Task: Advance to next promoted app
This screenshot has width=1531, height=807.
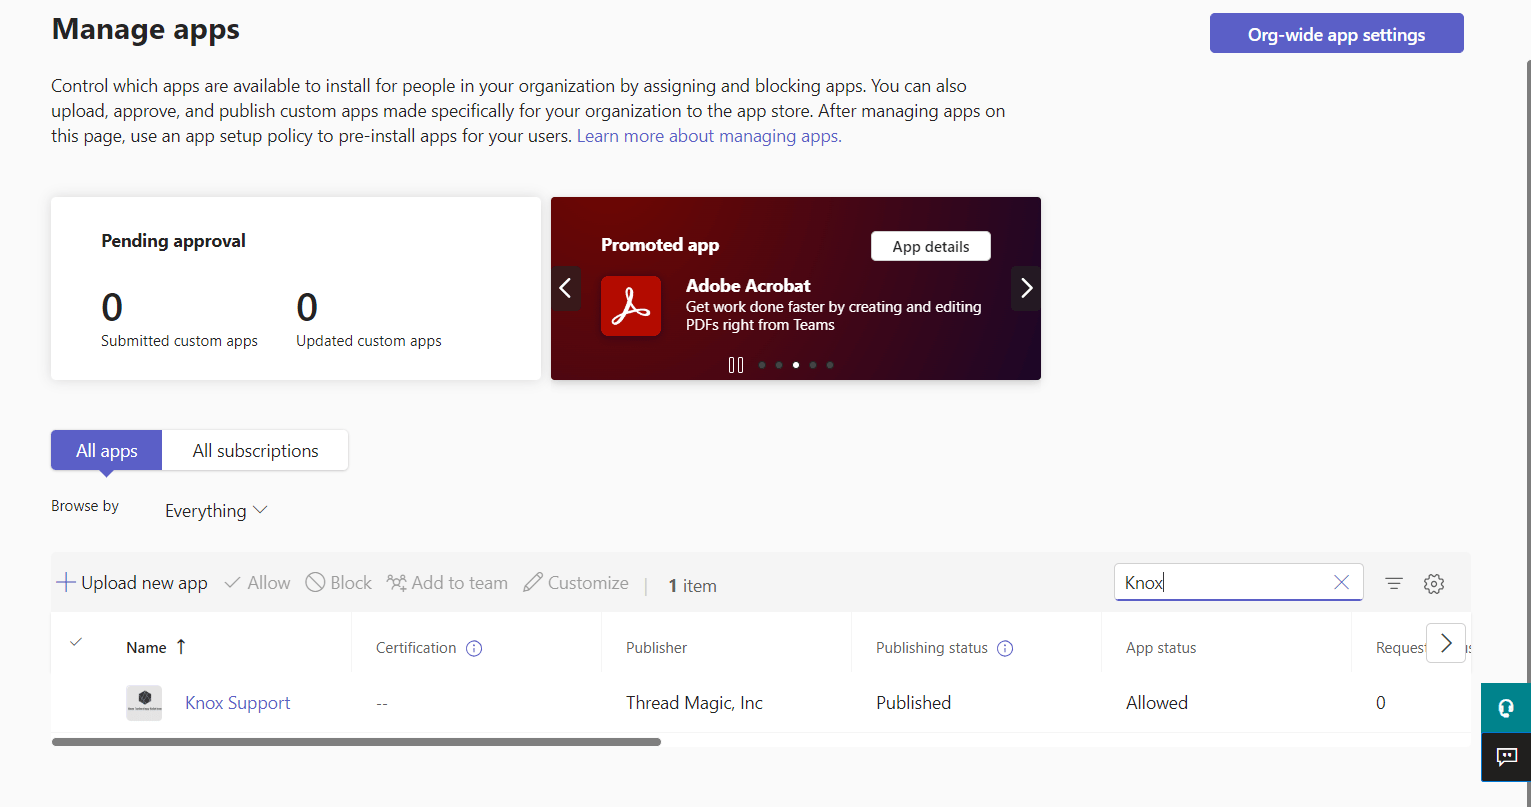Action: pos(1026,289)
